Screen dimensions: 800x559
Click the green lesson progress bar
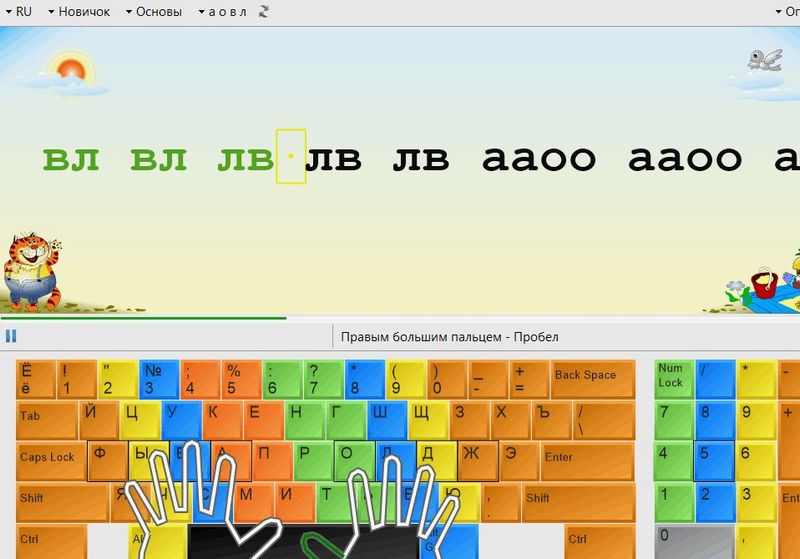(x=143, y=319)
